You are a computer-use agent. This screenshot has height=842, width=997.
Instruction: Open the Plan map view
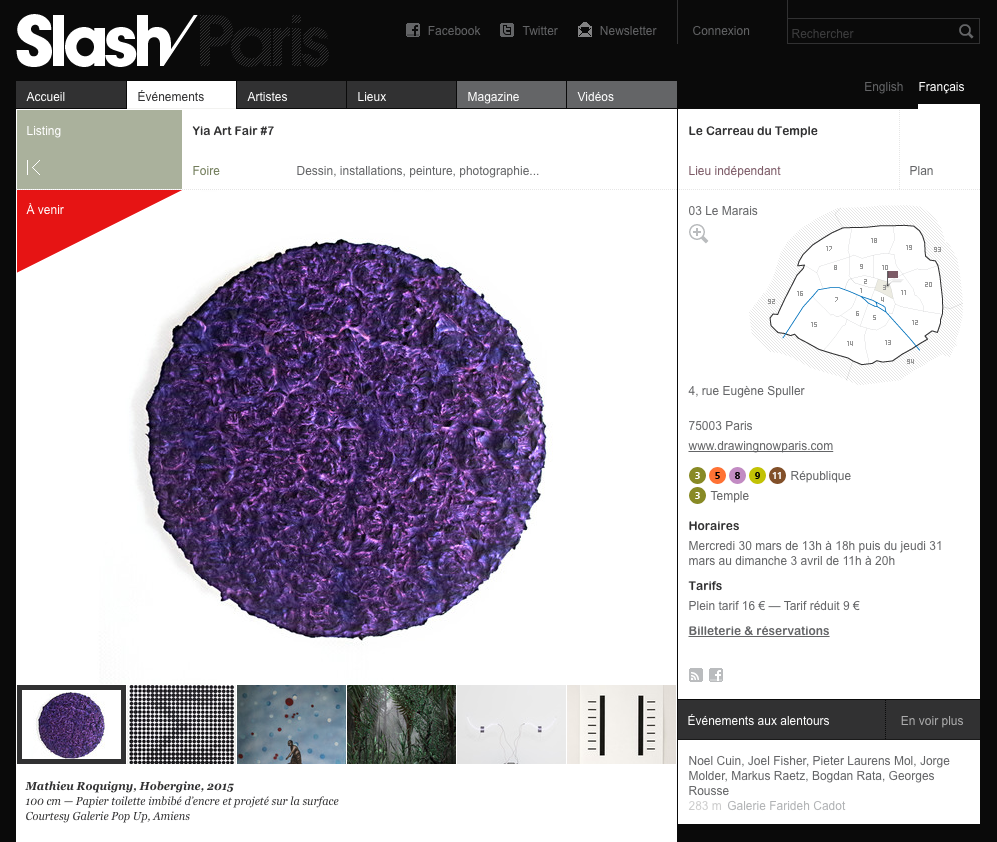(921, 170)
